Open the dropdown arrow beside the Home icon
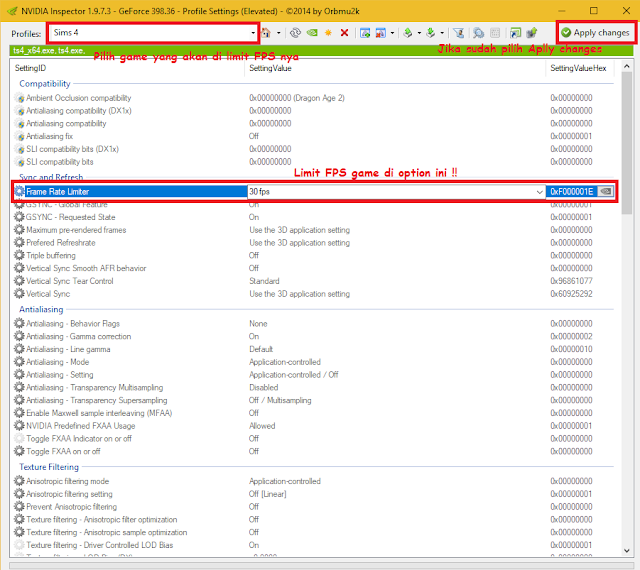640x570 pixels. (279, 33)
